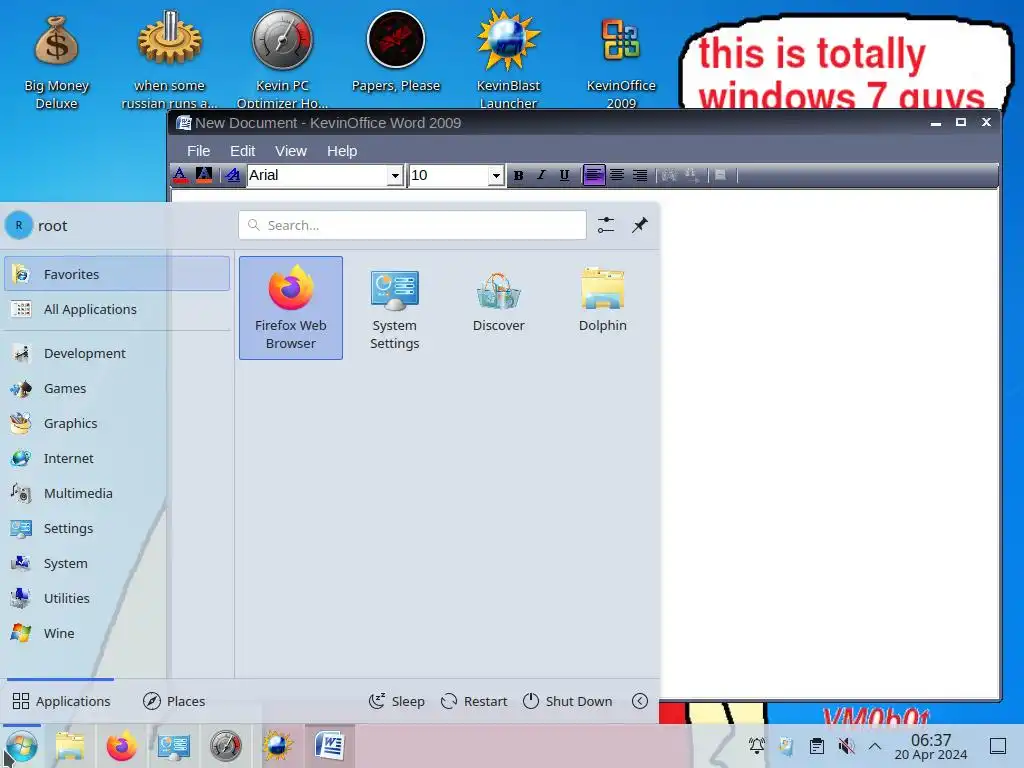This screenshot has height=768, width=1024.
Task: Toggle italic formatting in KevinOffice Word
Action: pyautogui.click(x=541, y=175)
